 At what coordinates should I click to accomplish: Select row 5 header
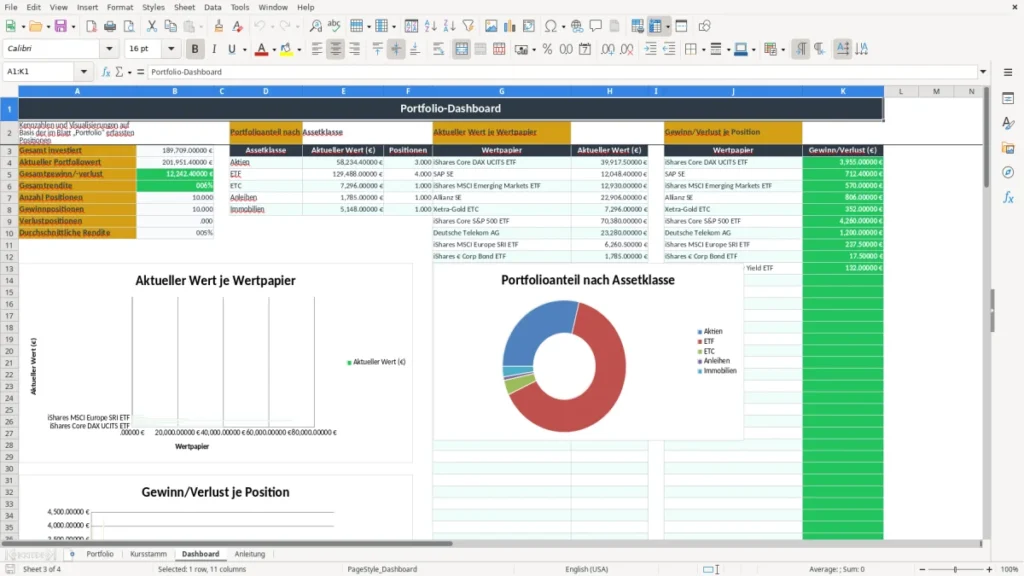point(9,174)
